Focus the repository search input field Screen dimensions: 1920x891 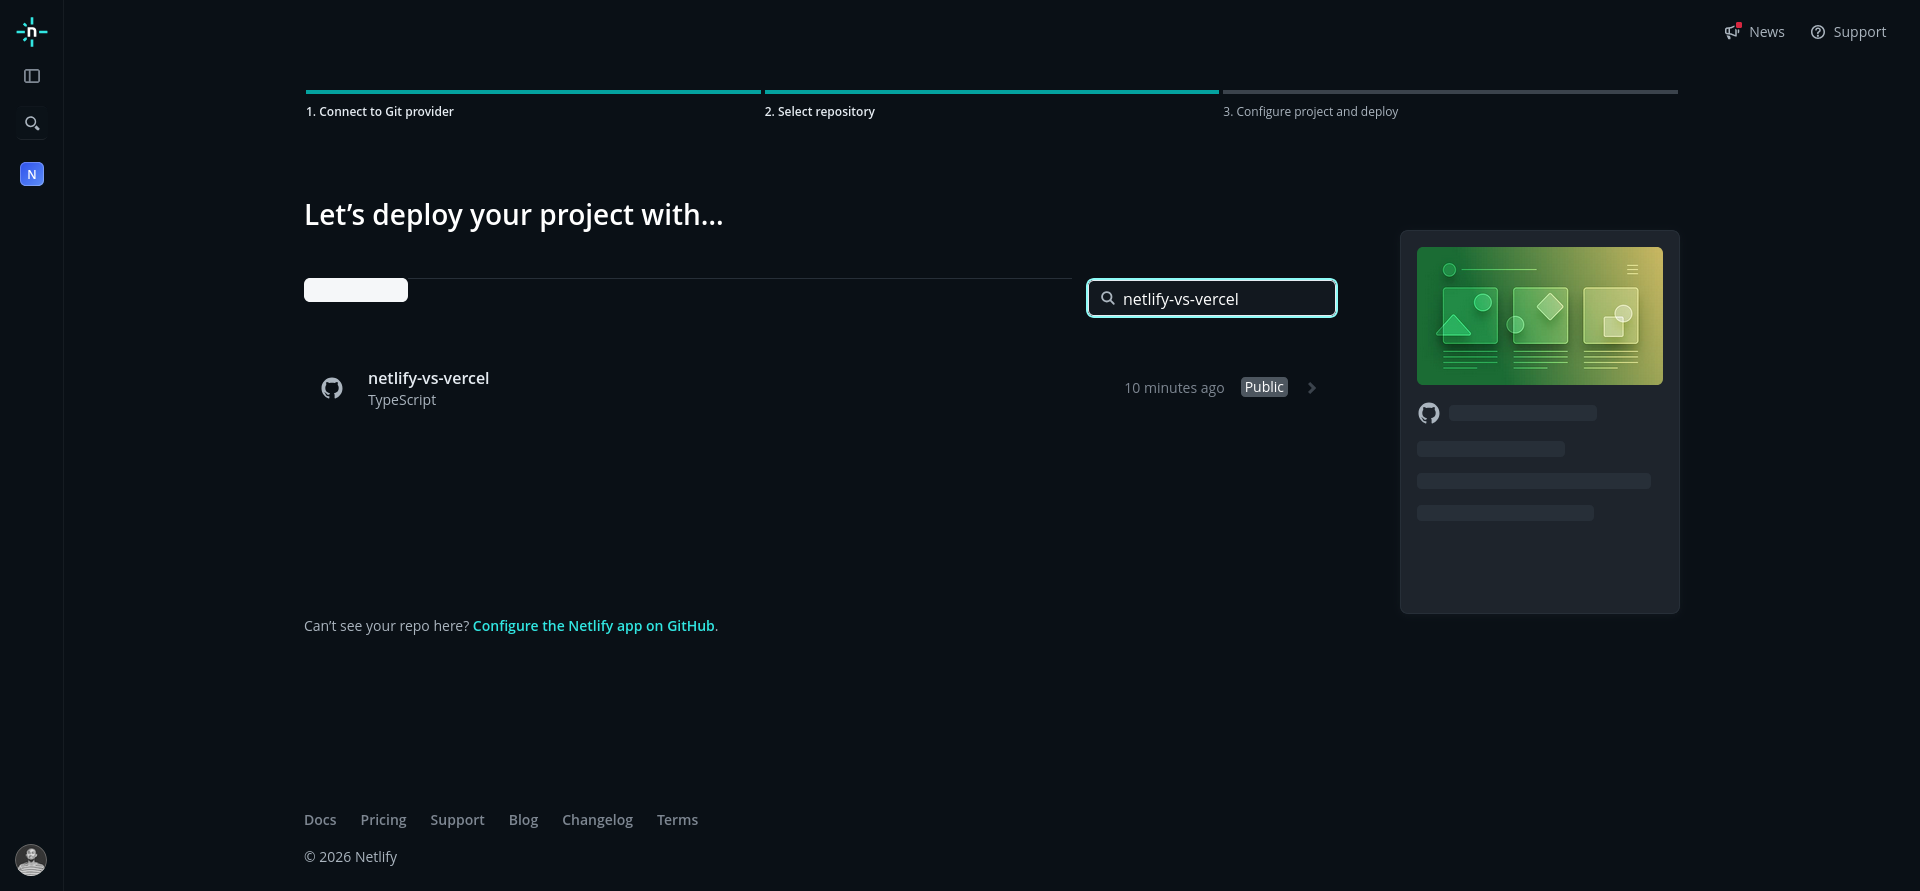[x=1212, y=298]
